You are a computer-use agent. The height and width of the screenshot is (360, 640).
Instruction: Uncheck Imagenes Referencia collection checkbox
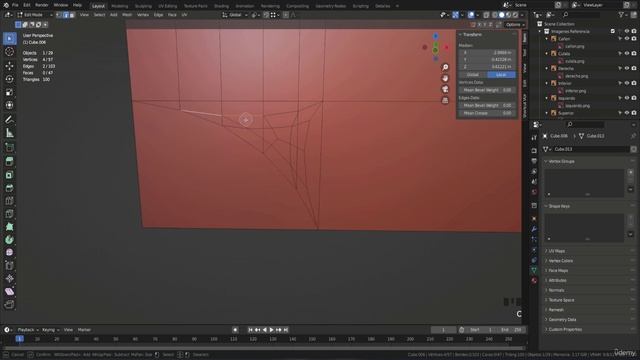613,31
